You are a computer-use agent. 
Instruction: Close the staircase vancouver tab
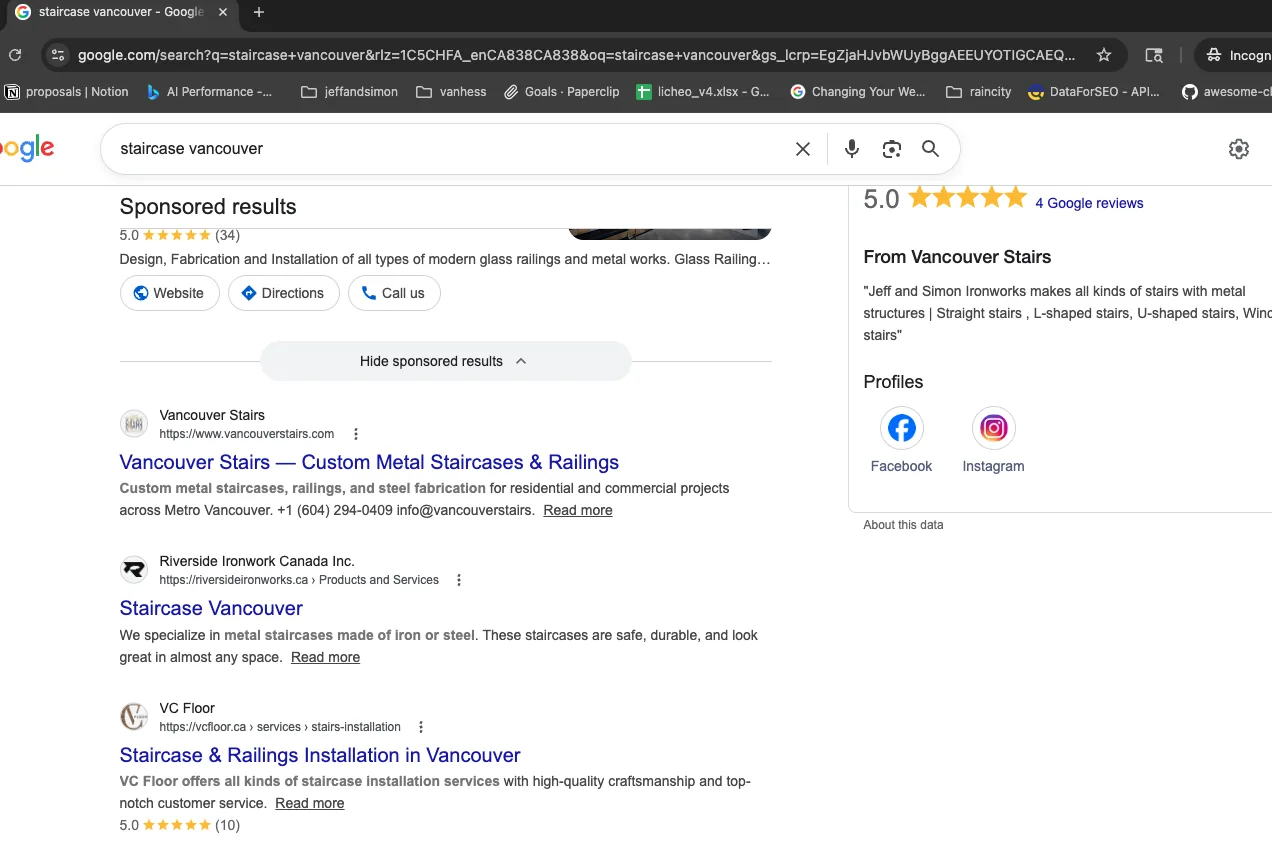(x=223, y=12)
